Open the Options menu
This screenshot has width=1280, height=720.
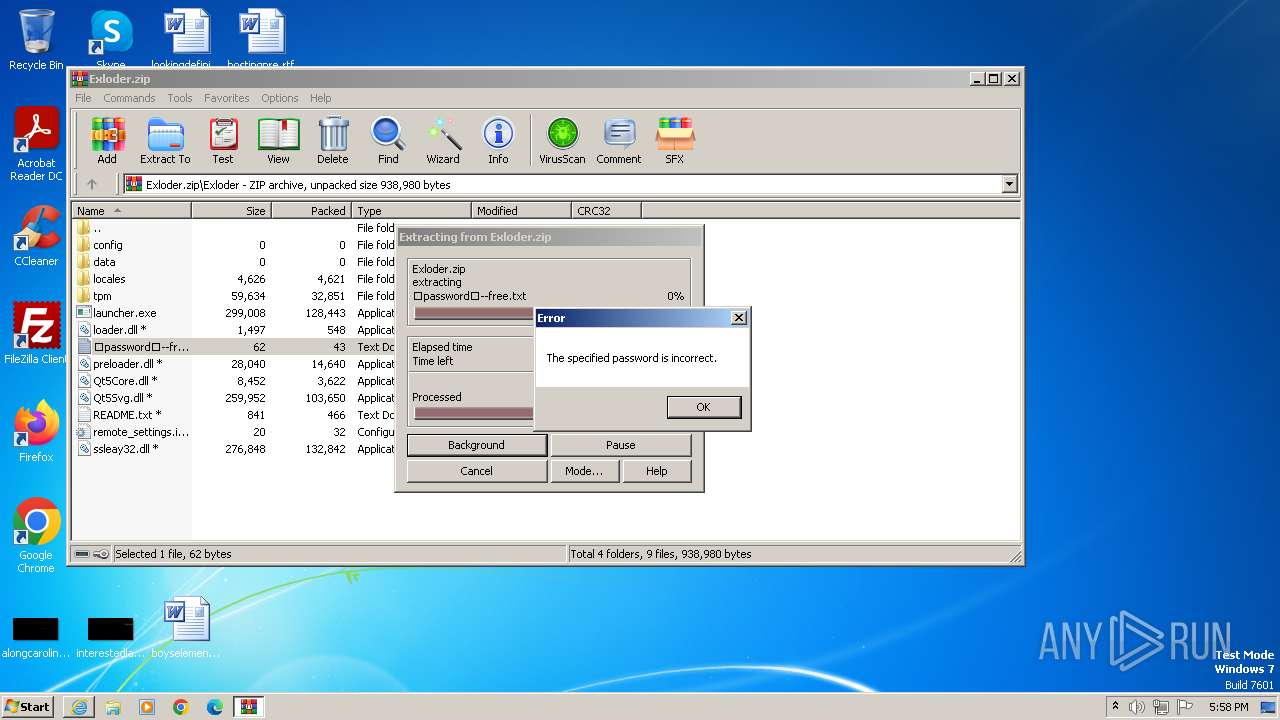[x=280, y=98]
